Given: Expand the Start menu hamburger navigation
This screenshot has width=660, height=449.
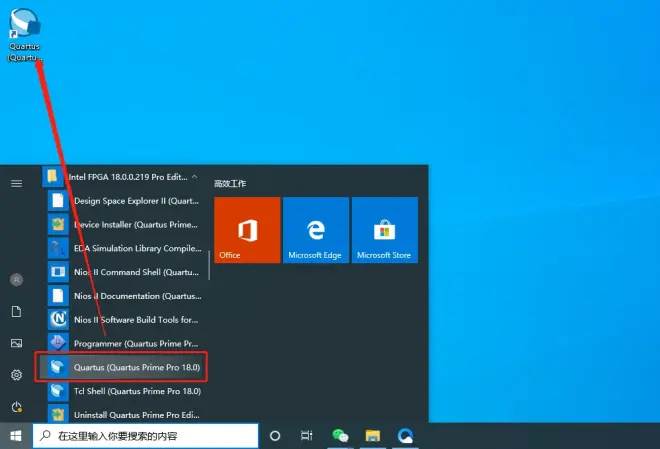Looking at the screenshot, I should [x=16, y=183].
